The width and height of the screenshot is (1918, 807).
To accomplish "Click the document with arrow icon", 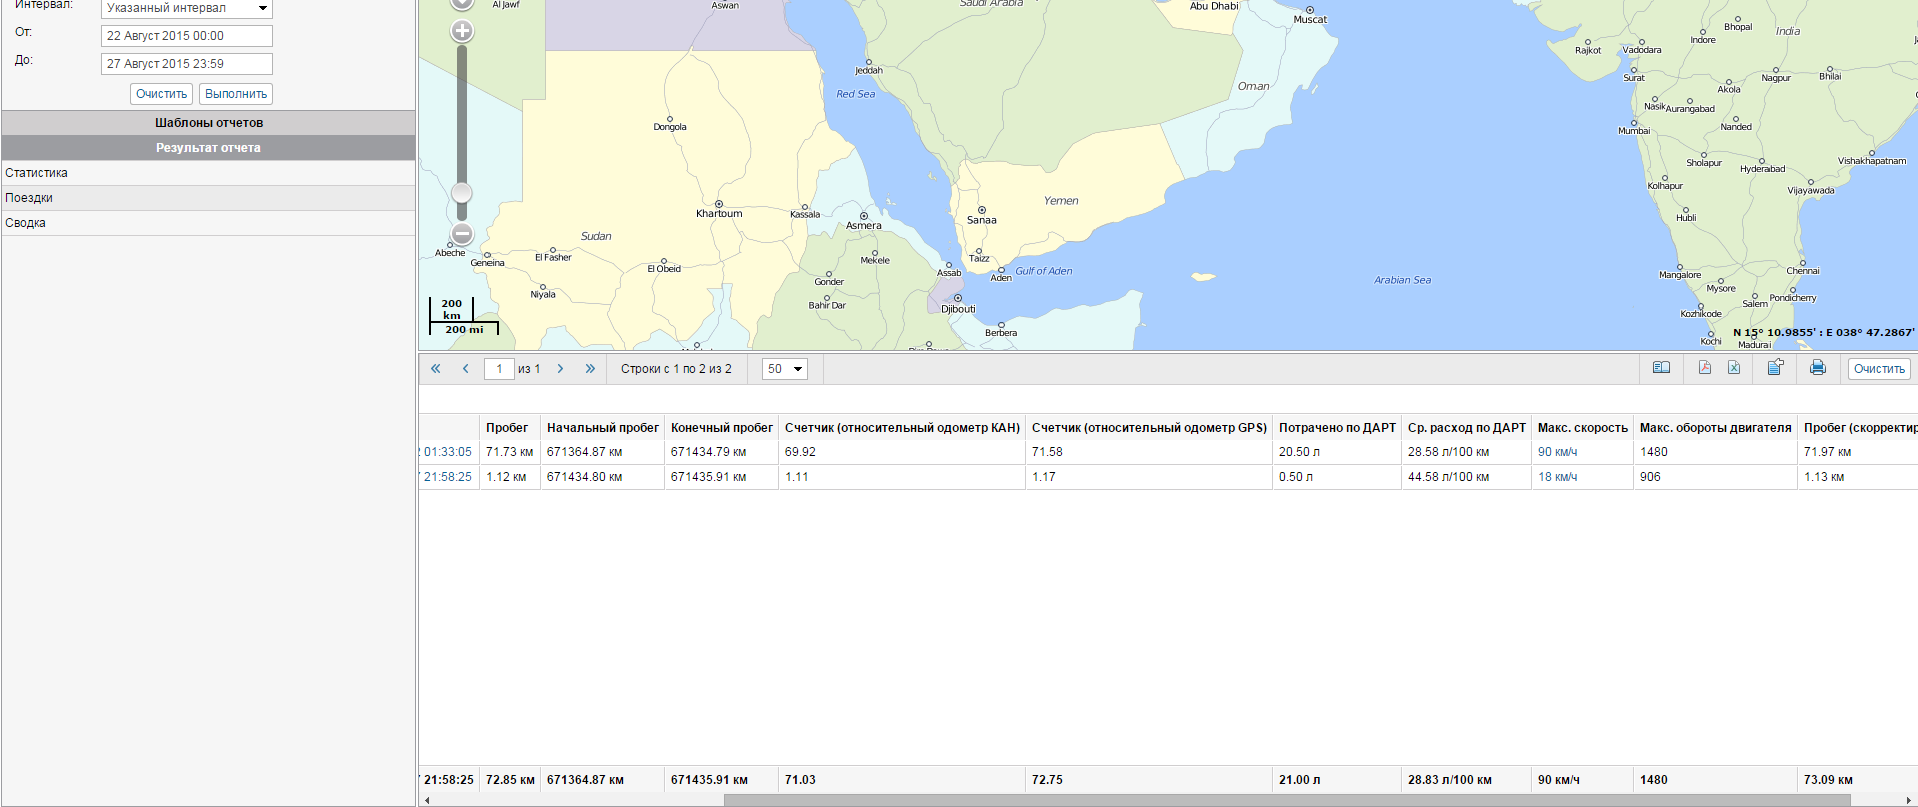I will point(1775,368).
